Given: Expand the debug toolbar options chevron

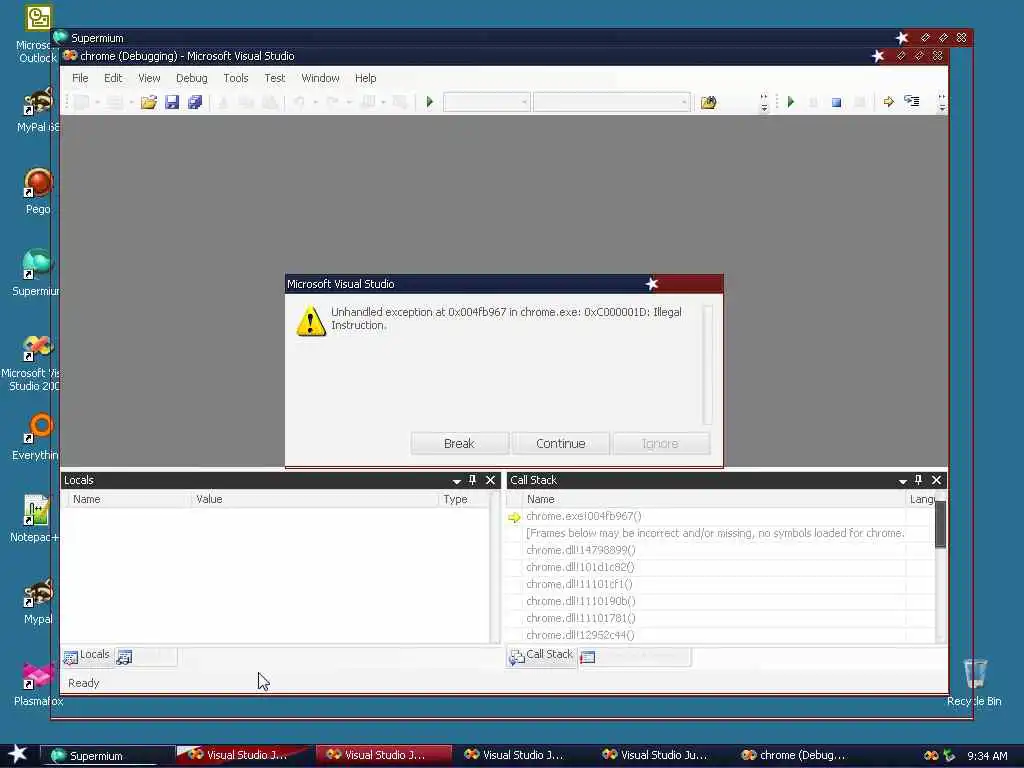Looking at the screenshot, I should click(941, 103).
